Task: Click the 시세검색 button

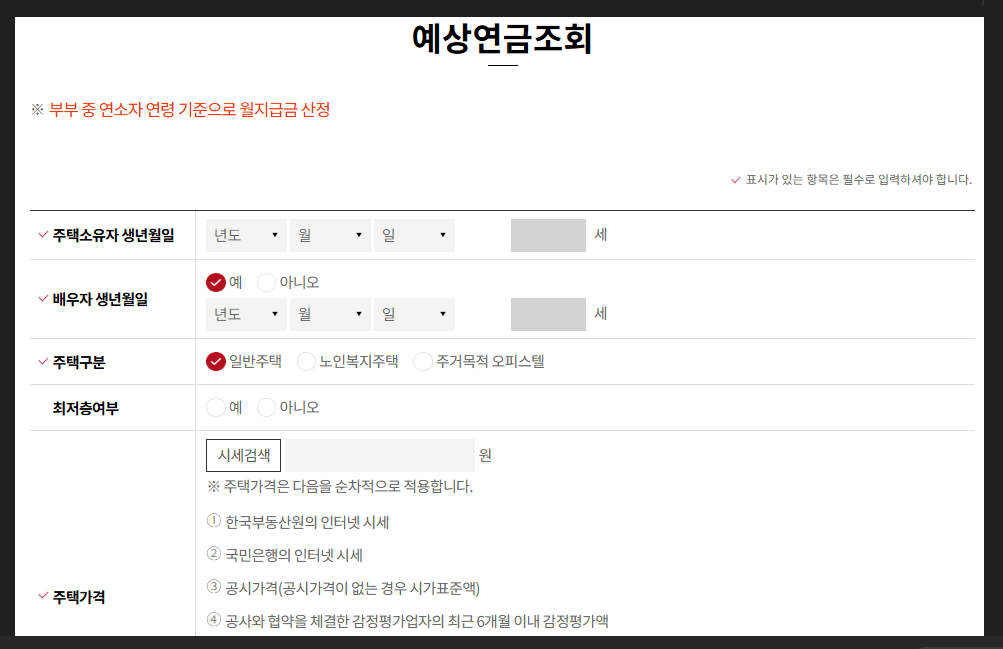Action: (243, 455)
